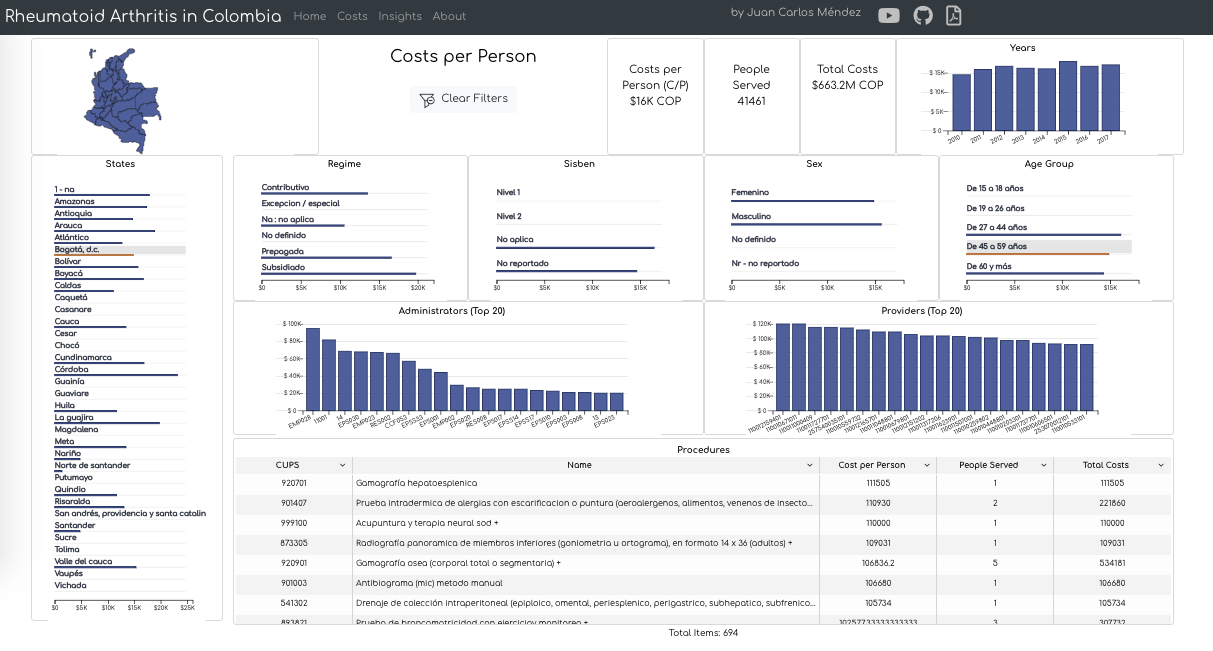Viewport: 1213px width, 651px height.
Task: Open the PDF document icon
Action: [954, 15]
